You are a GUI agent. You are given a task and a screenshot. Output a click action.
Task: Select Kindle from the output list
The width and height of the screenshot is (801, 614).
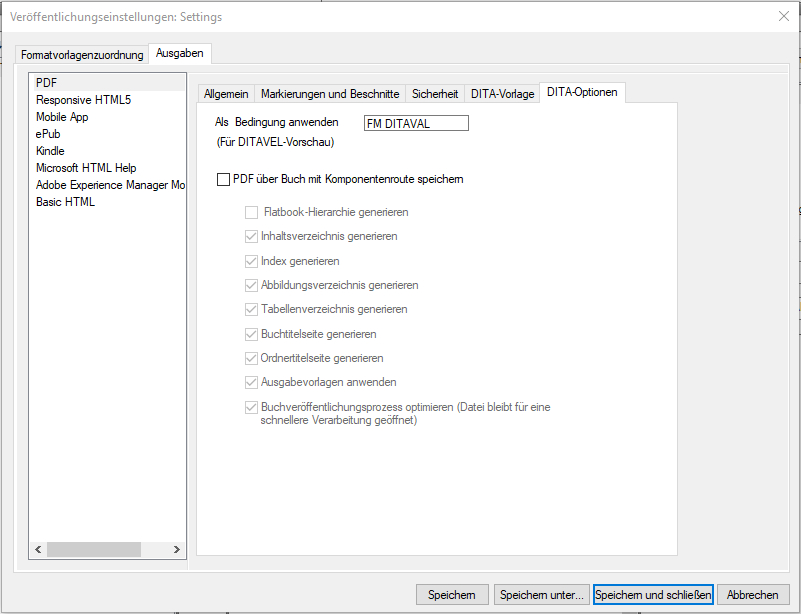(50, 151)
